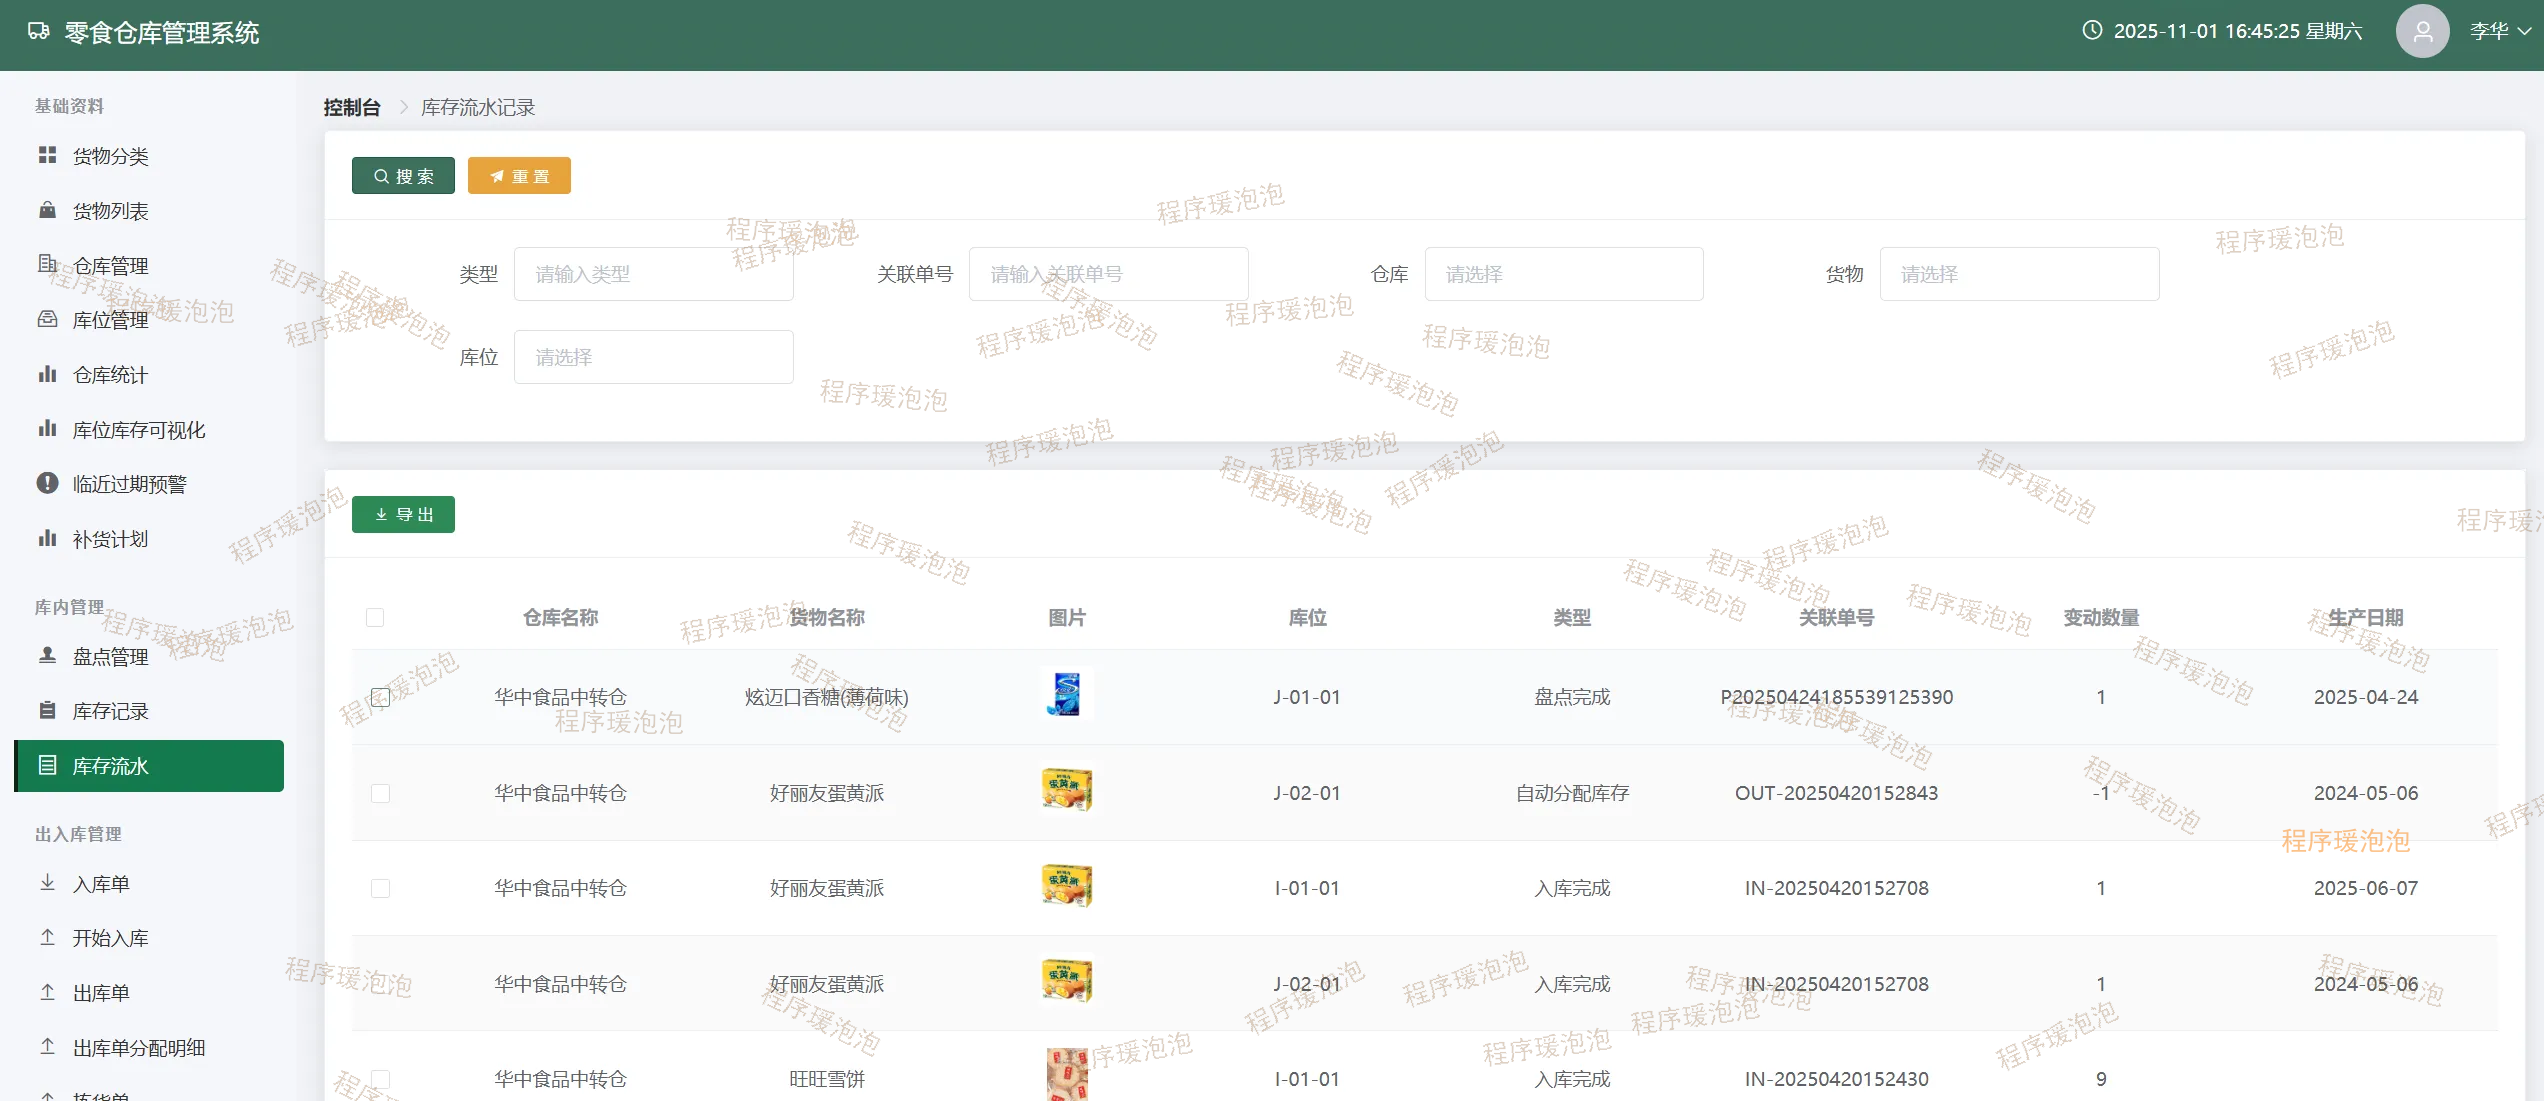
Task: Click the 货物分类 grid icon in sidebar
Action: [x=47, y=155]
